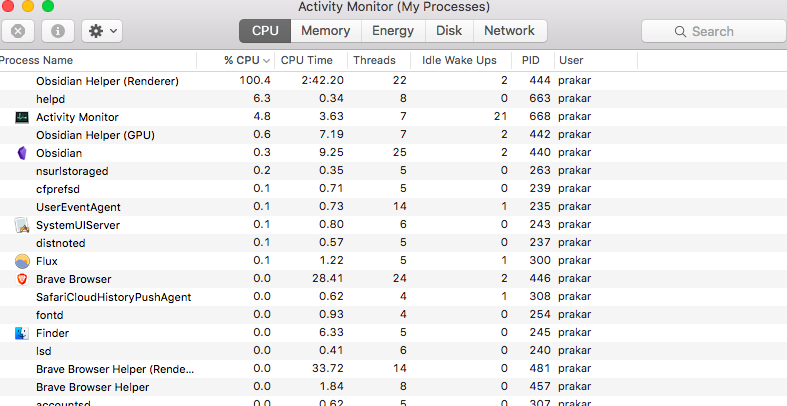Click the Quit Process toolbar button

coord(18,31)
